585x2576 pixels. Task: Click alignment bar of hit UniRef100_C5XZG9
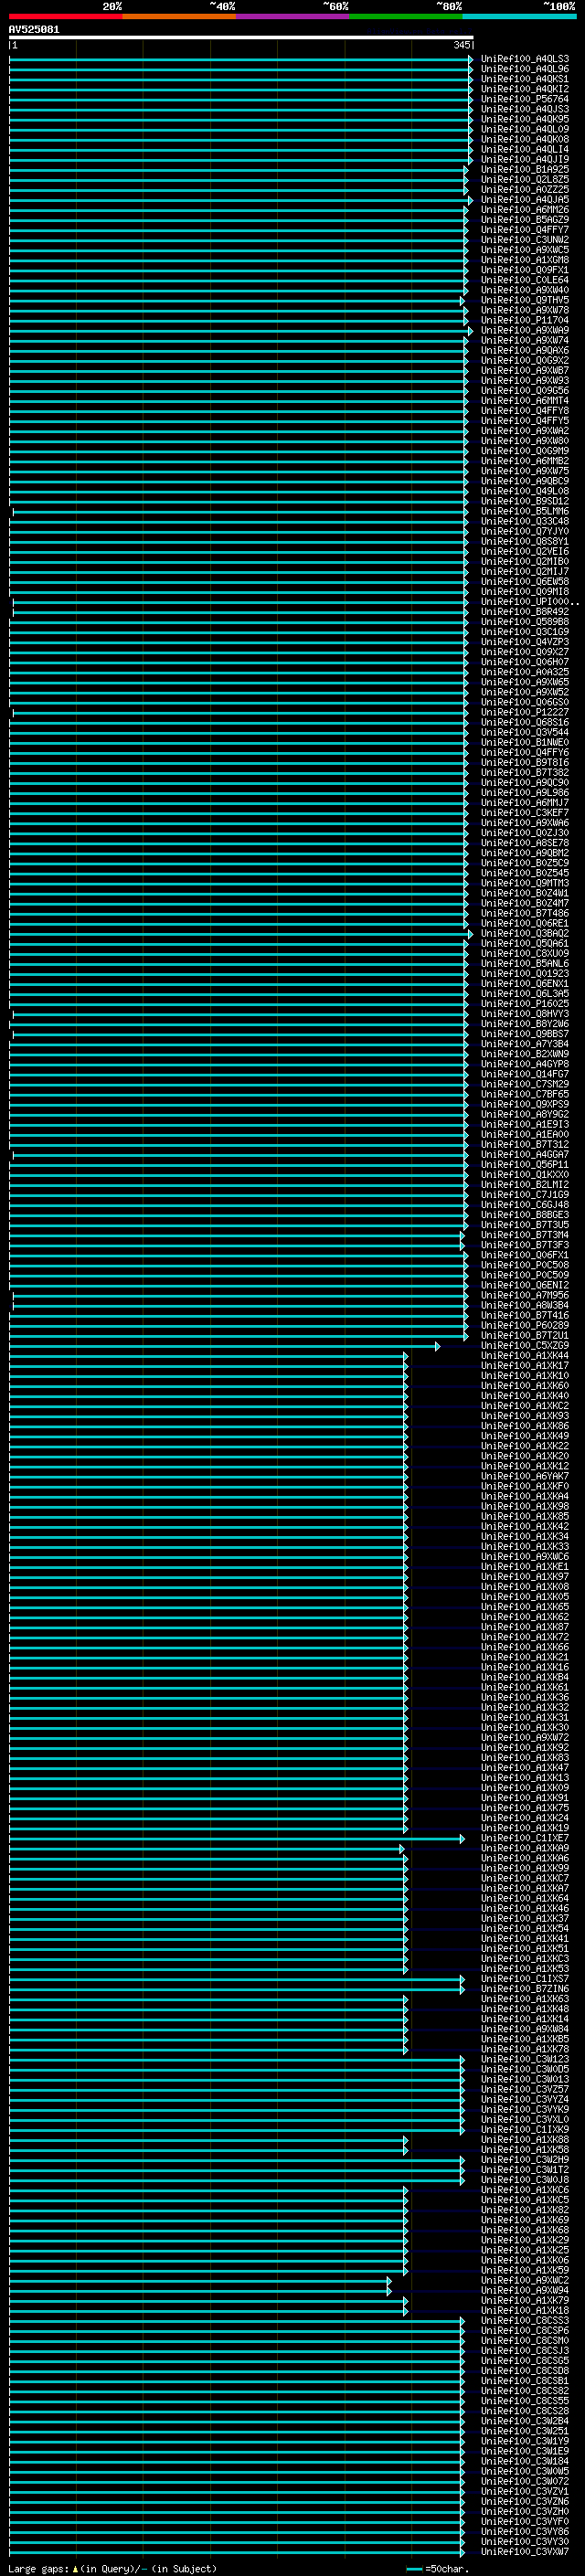pyautogui.click(x=224, y=1346)
